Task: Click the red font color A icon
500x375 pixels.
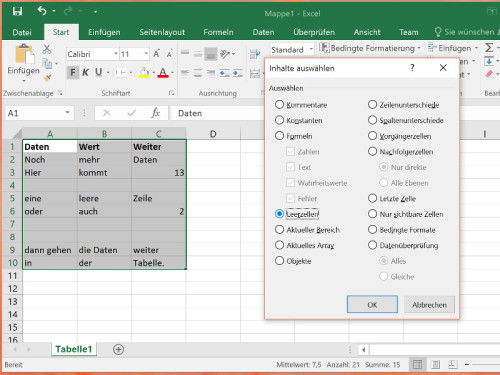Action: click(x=163, y=72)
